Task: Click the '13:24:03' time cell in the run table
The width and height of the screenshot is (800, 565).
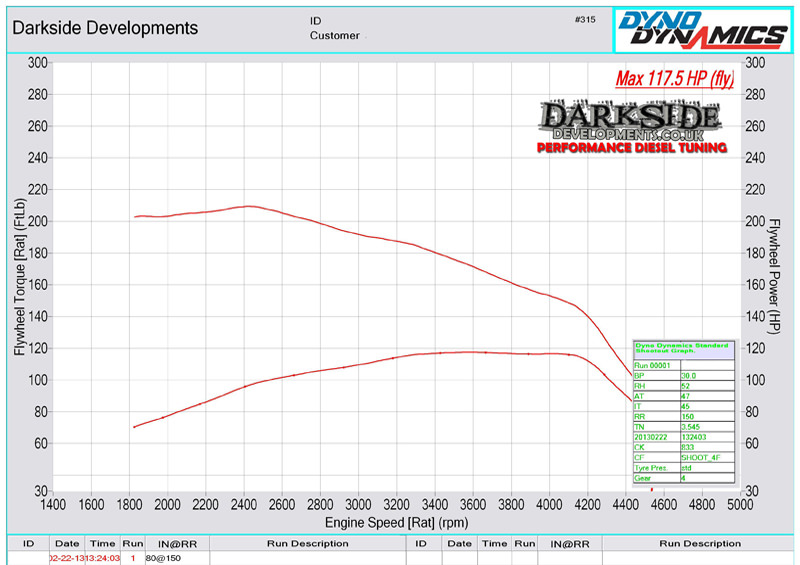Action: 103,558
